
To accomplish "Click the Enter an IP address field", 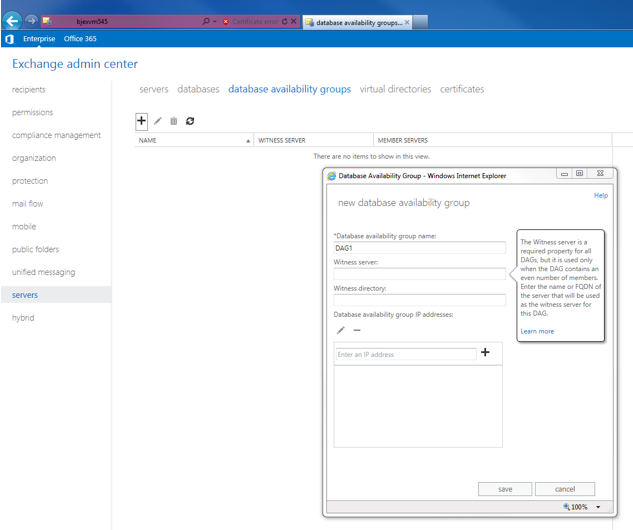I will pyautogui.click(x=406, y=354).
